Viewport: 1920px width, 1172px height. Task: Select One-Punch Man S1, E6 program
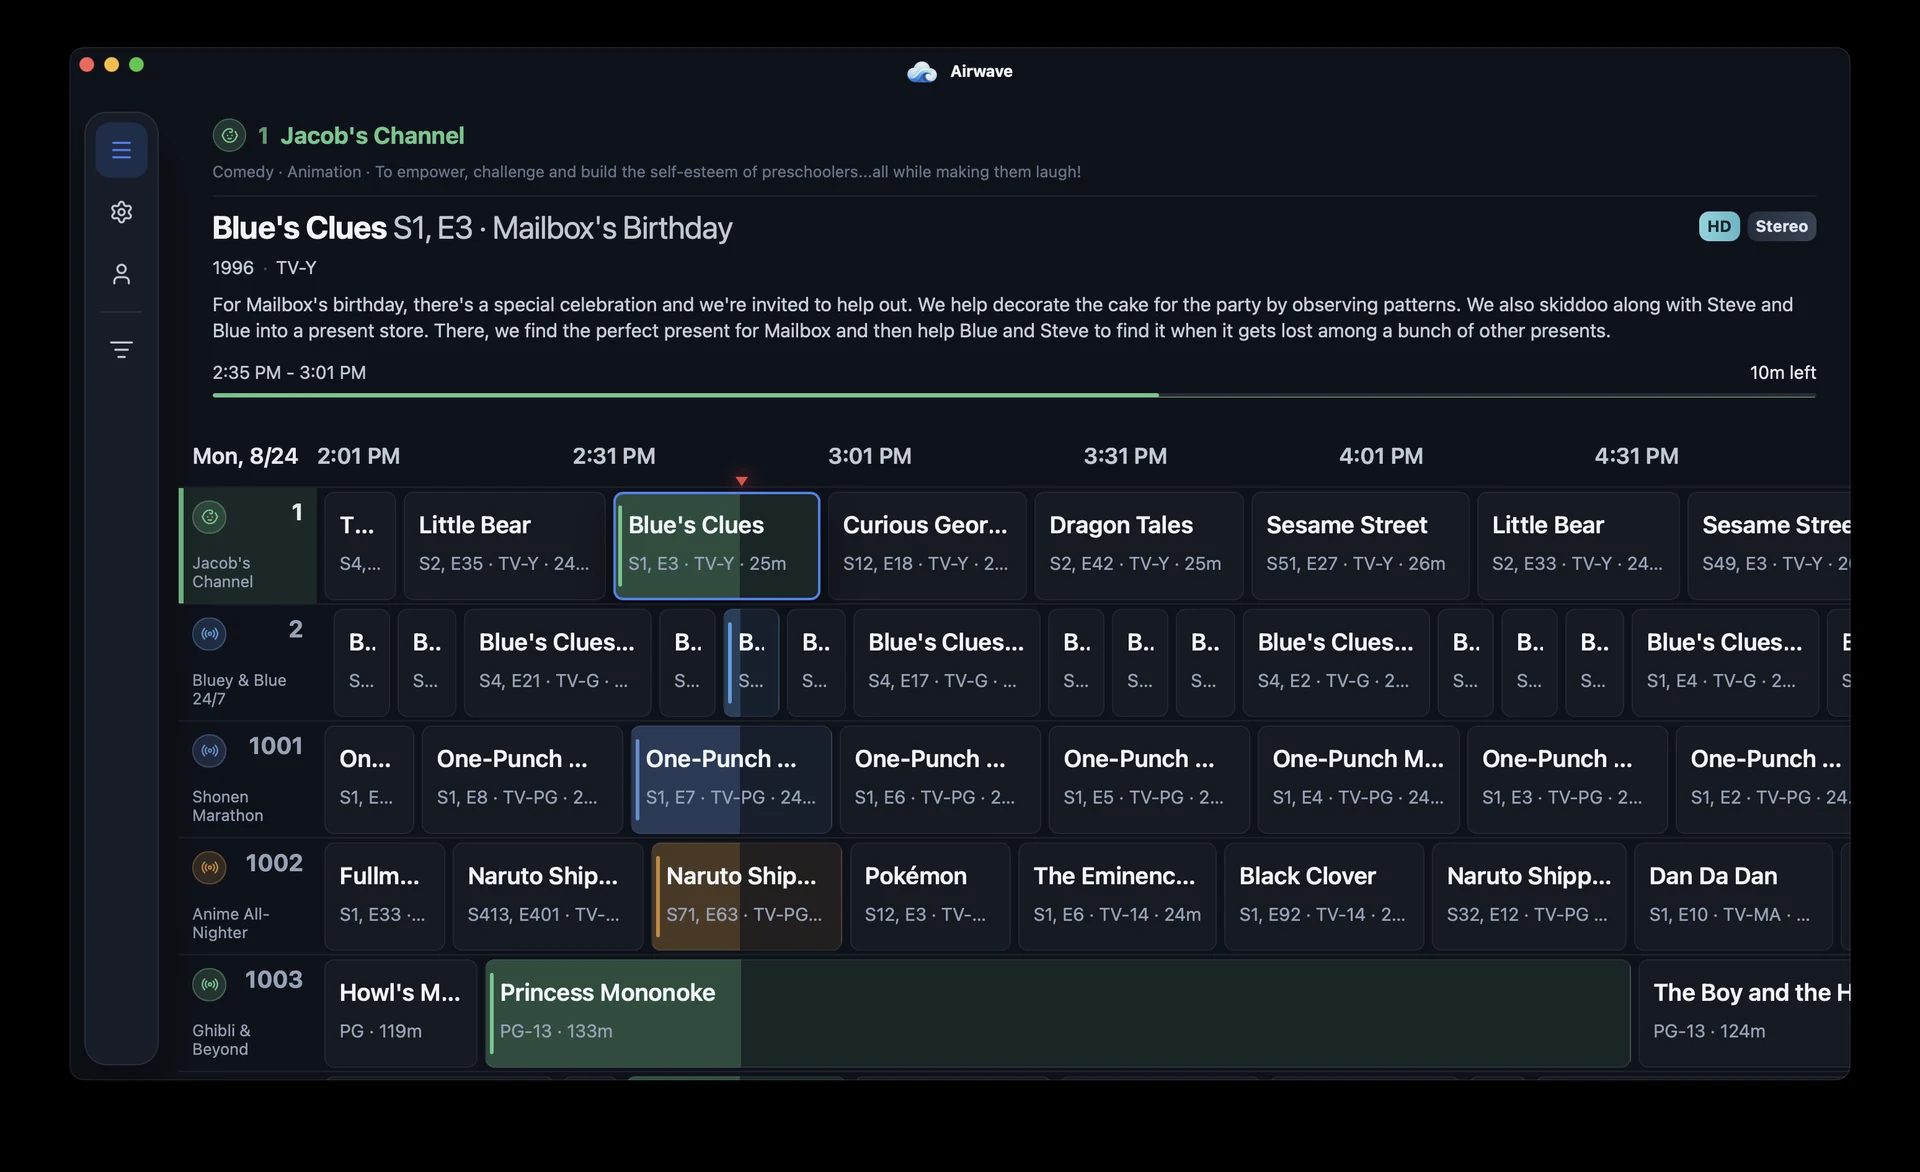click(x=940, y=780)
